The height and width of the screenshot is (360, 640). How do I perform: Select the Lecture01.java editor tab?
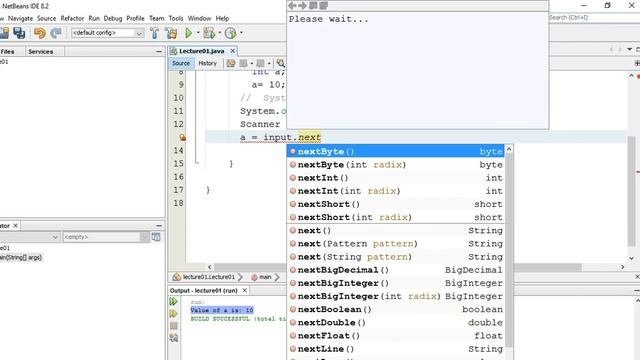pyautogui.click(x=201, y=51)
